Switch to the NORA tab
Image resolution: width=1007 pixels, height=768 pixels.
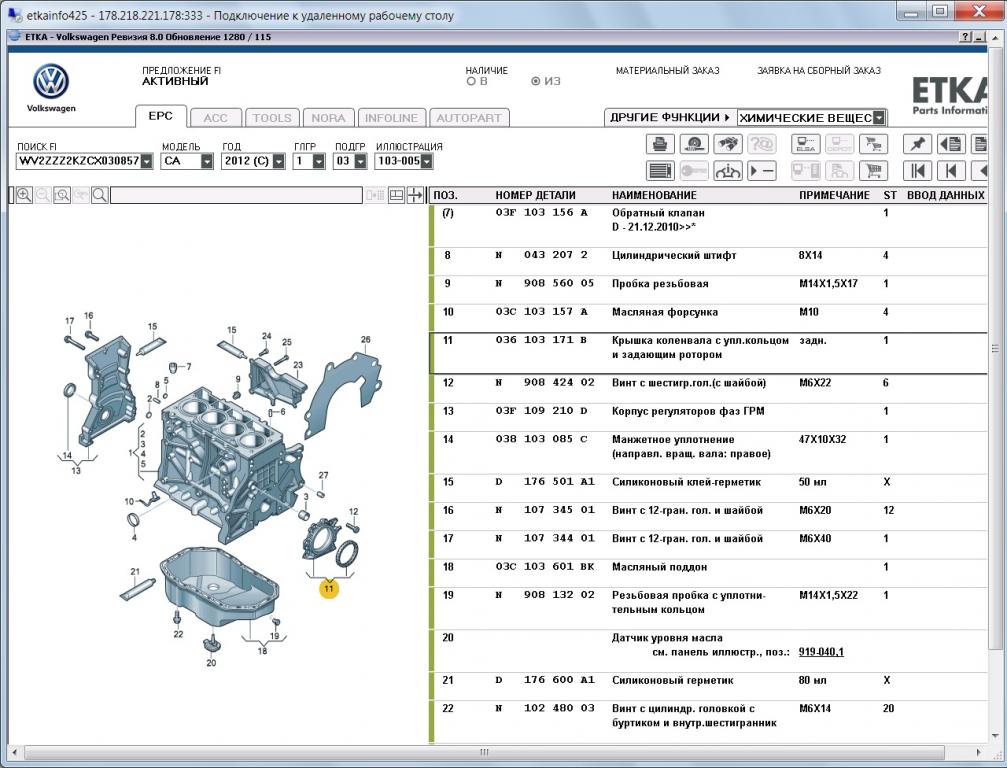[x=329, y=118]
